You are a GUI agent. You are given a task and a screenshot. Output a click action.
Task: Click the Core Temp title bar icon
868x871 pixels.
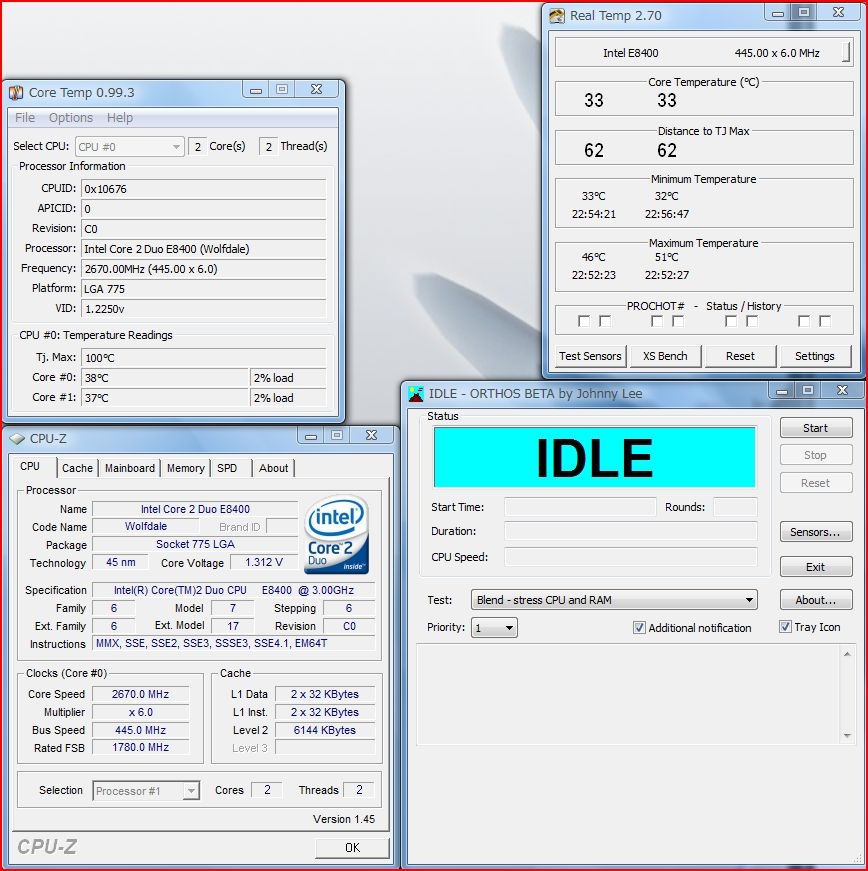(16, 92)
